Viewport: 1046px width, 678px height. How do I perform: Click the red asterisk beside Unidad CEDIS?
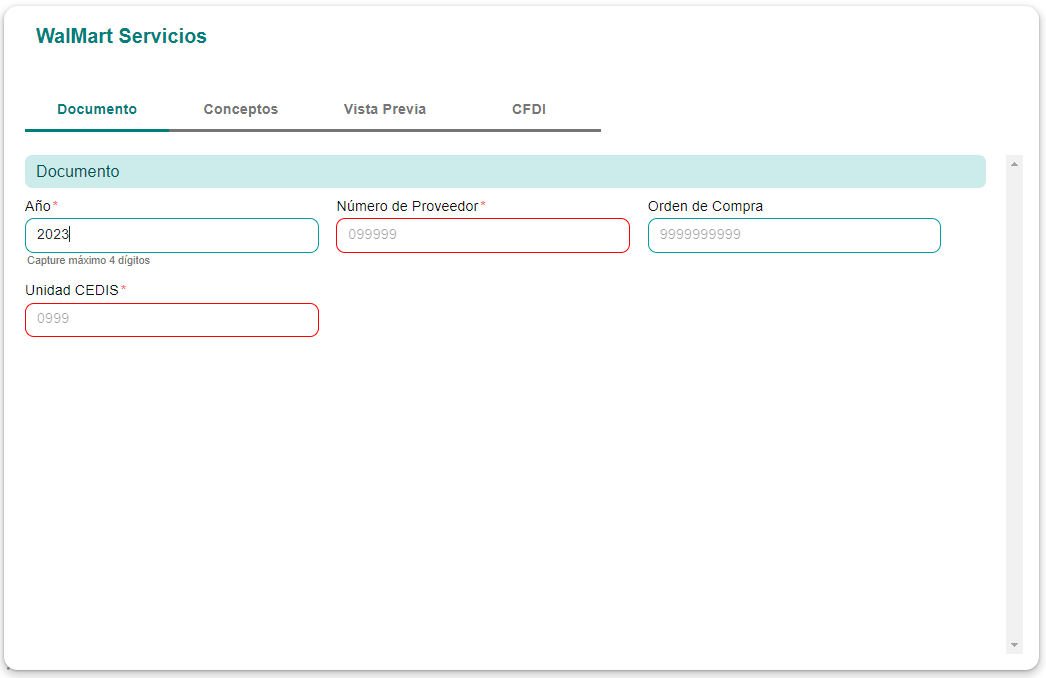(124, 289)
